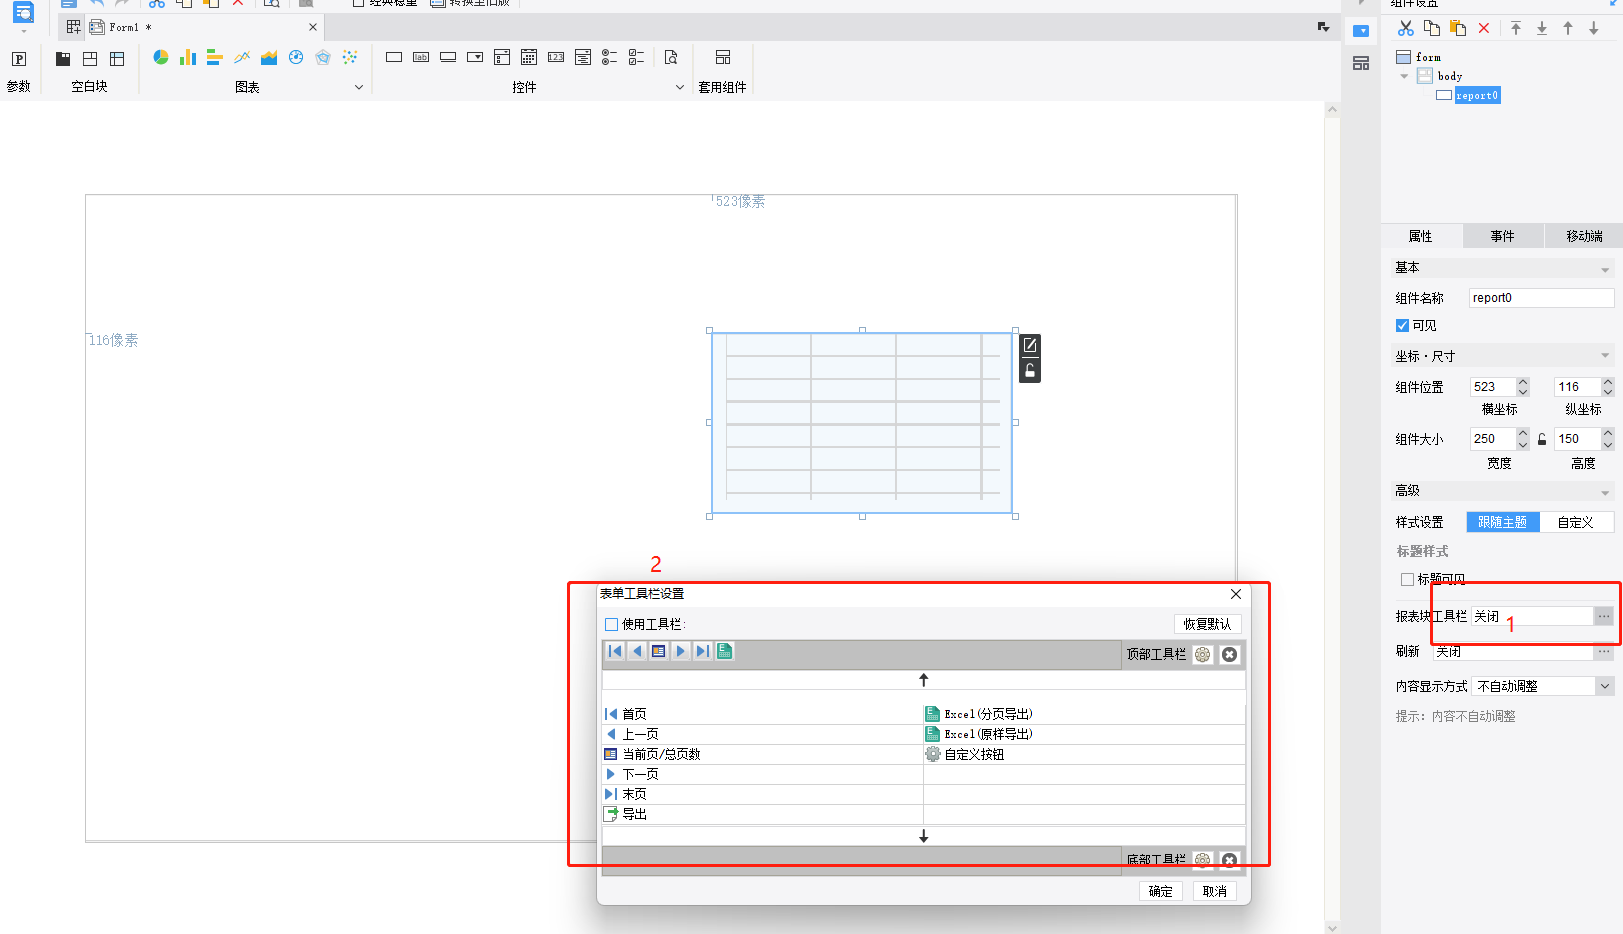The image size is (1623, 934).
Task: Check the 标题可见 title visible checkbox
Action: pos(1407,579)
